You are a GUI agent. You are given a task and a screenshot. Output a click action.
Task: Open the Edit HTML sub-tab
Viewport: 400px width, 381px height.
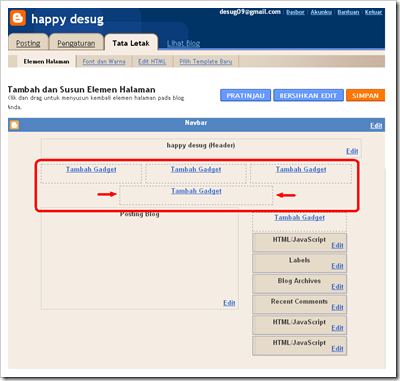click(152, 61)
